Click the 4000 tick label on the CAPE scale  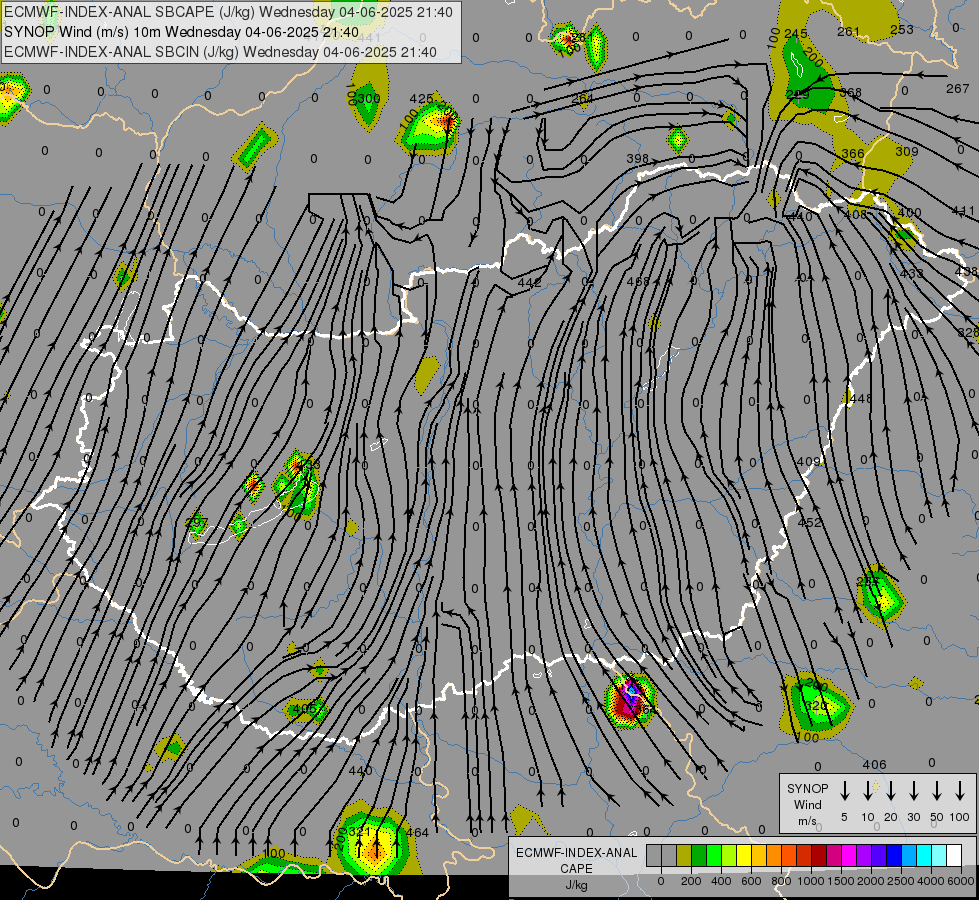931,881
